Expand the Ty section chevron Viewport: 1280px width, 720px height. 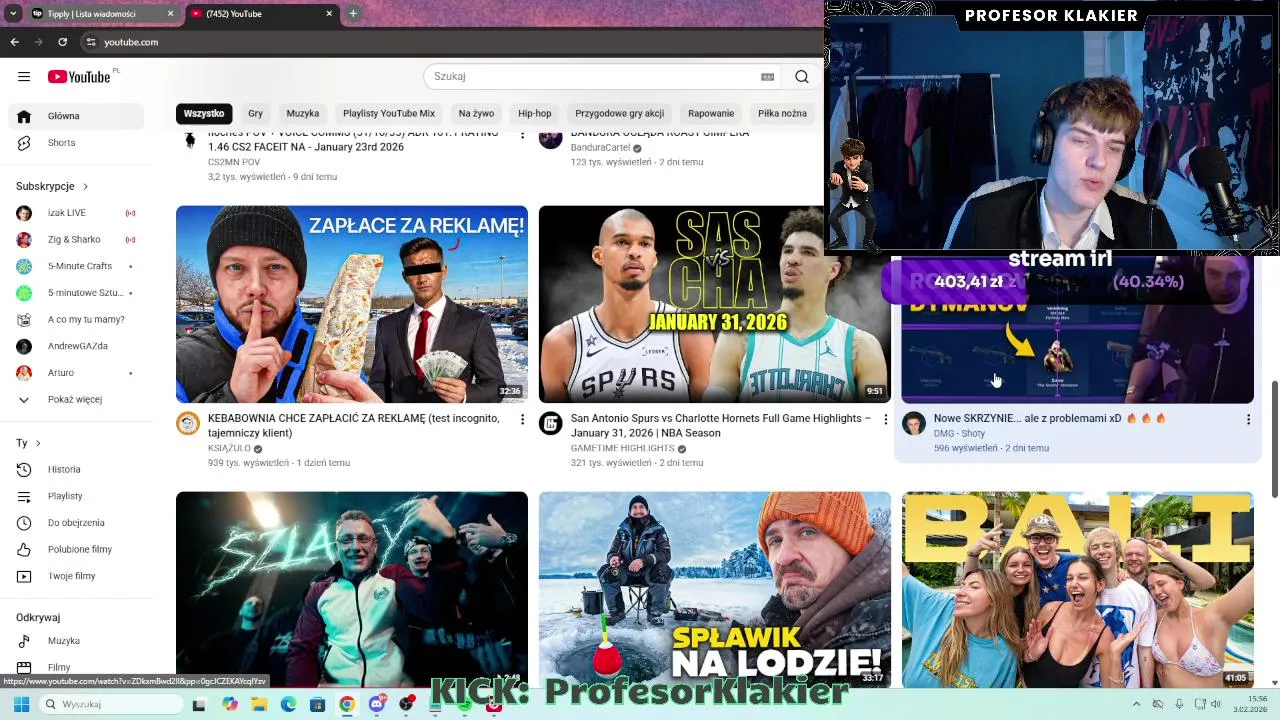point(38,443)
